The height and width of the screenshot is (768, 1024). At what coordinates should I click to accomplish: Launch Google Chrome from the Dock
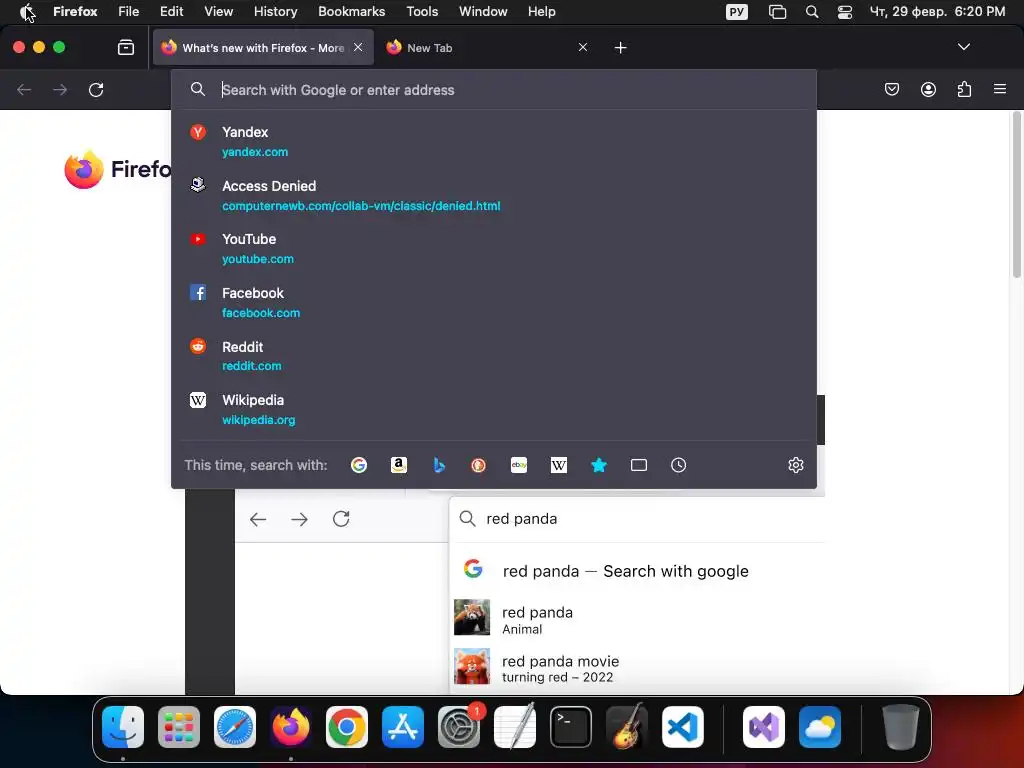347,727
